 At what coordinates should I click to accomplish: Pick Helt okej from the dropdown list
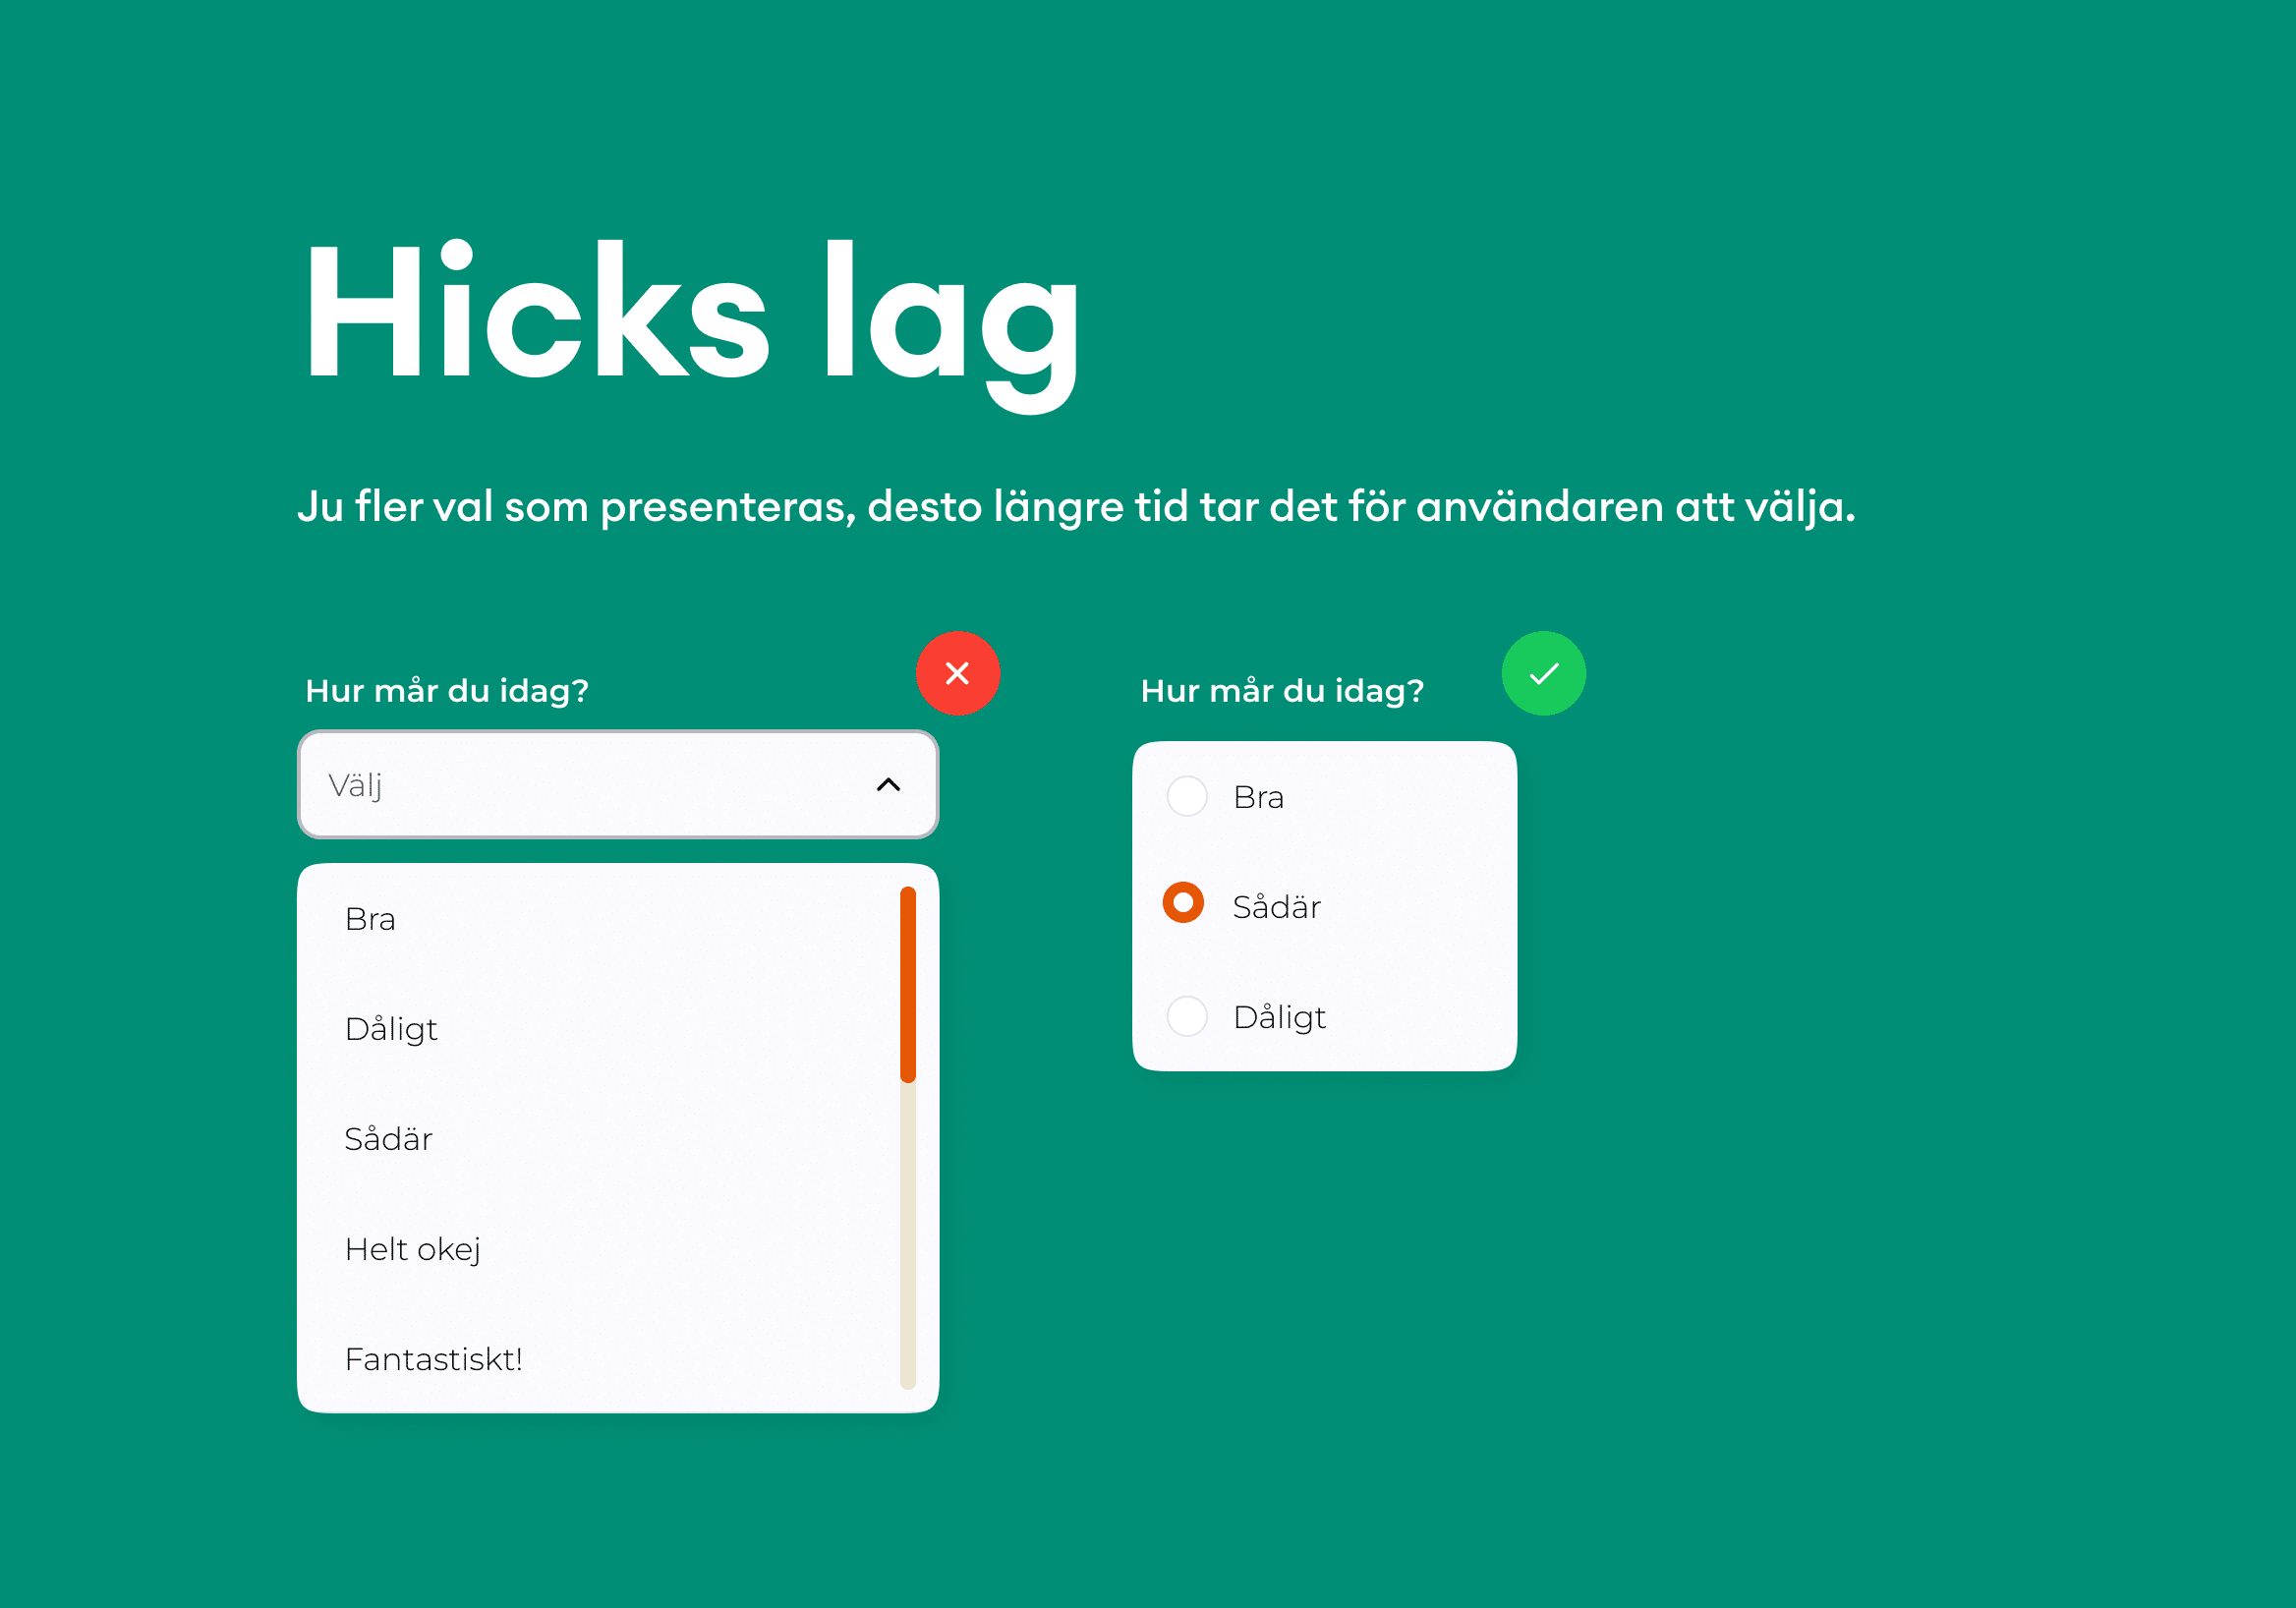tap(598, 1249)
